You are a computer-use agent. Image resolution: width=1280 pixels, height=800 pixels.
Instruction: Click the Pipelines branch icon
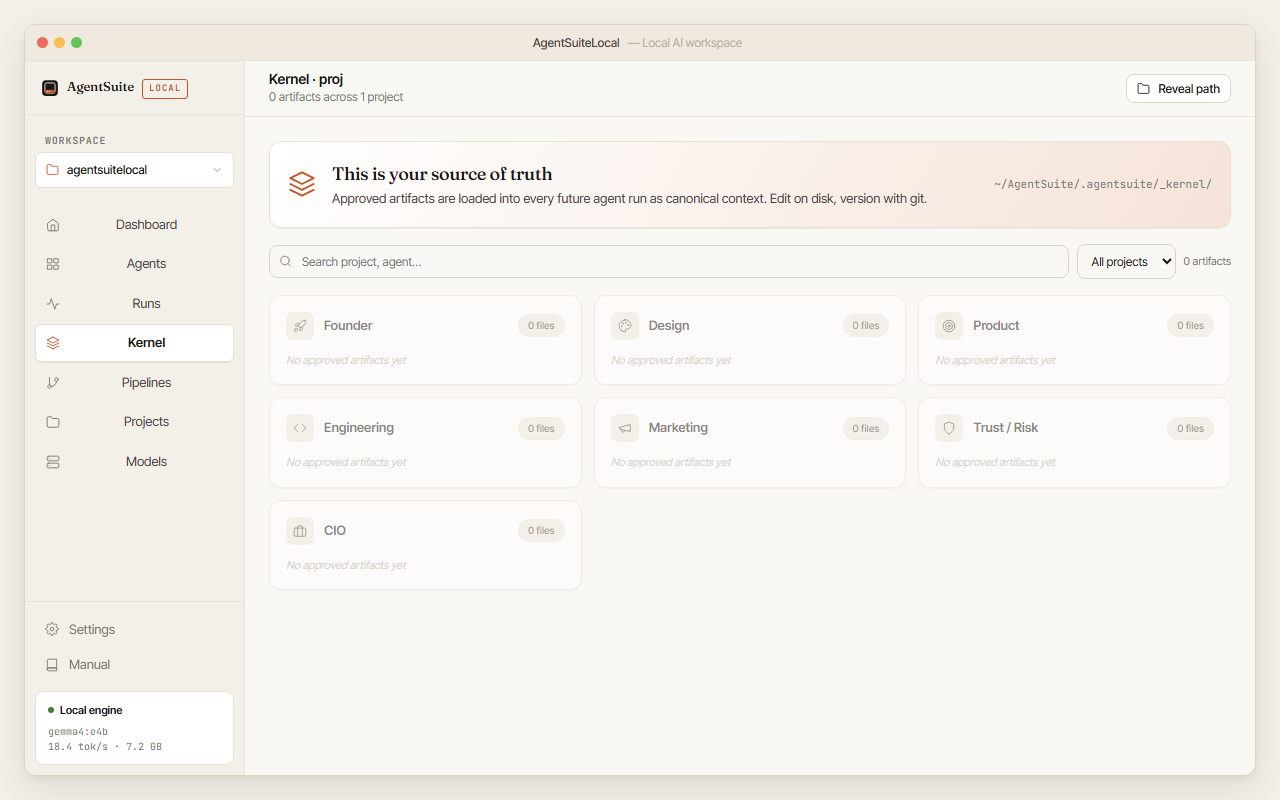click(x=53, y=383)
